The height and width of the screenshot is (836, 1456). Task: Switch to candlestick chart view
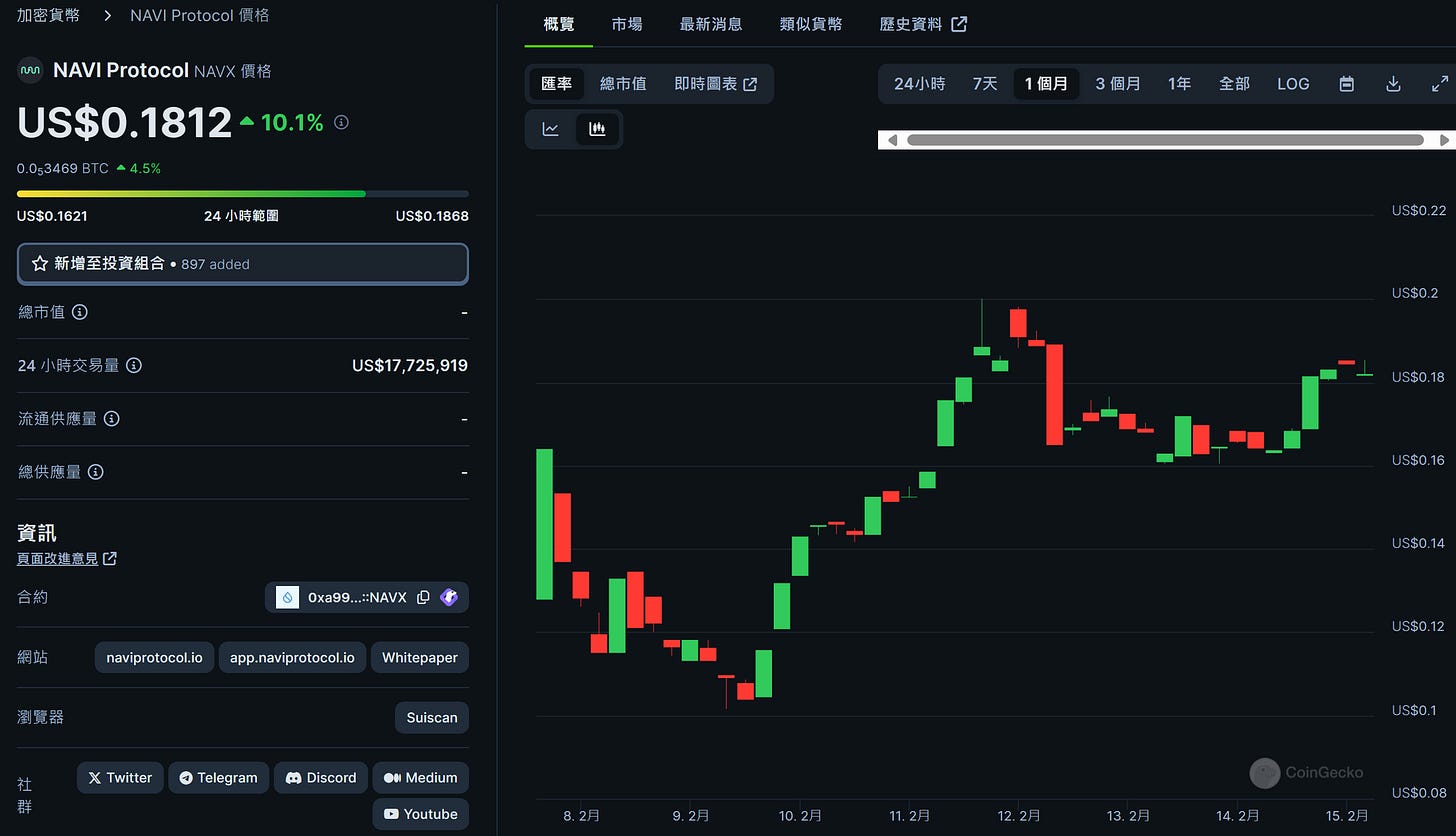click(x=597, y=129)
